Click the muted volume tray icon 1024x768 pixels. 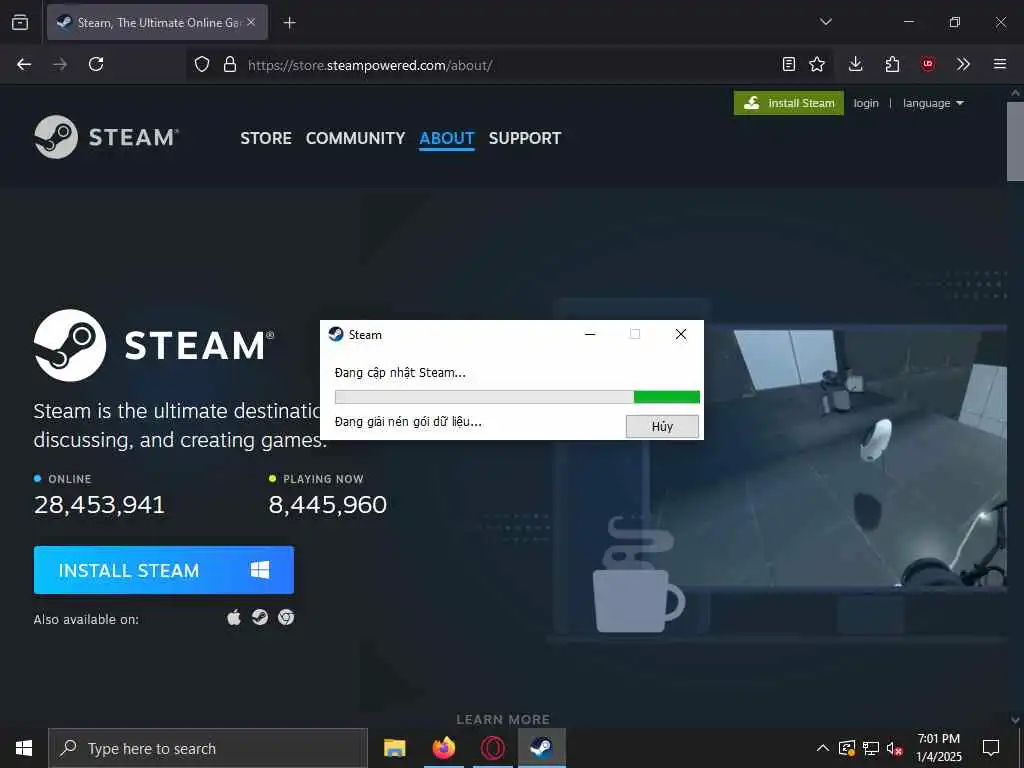click(x=895, y=748)
